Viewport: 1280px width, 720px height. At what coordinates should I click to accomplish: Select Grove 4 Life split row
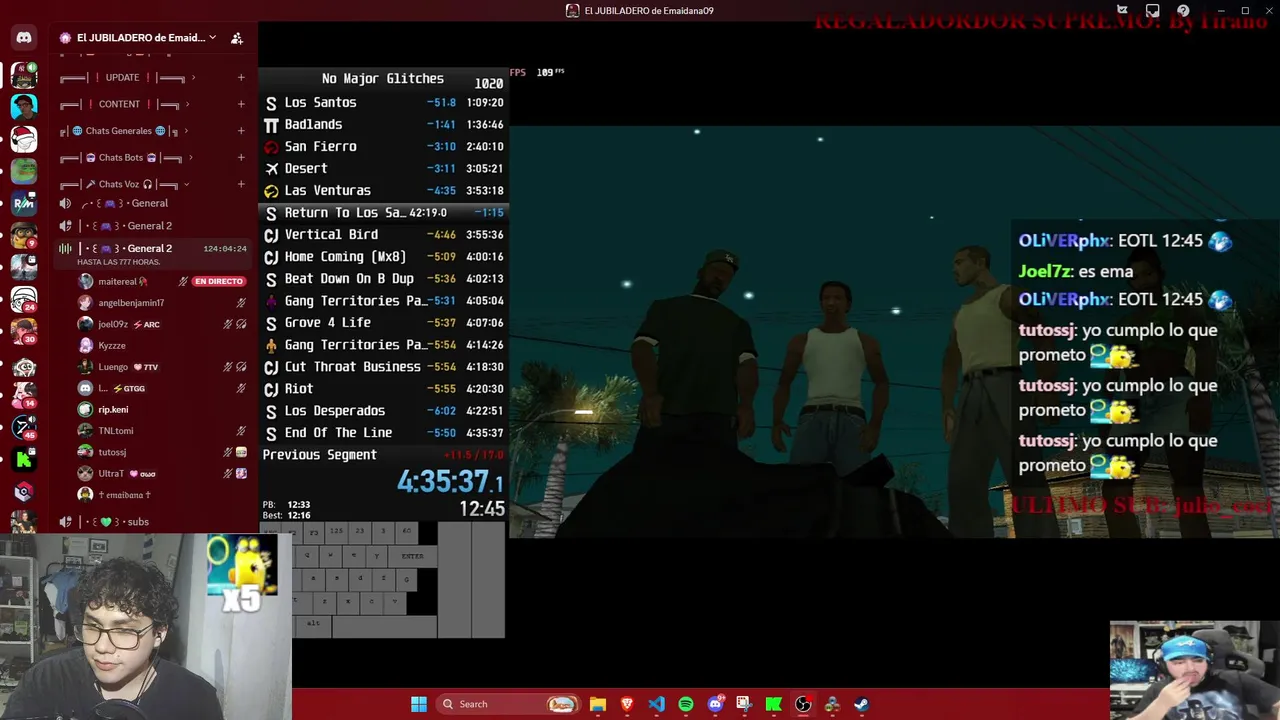pos(383,322)
